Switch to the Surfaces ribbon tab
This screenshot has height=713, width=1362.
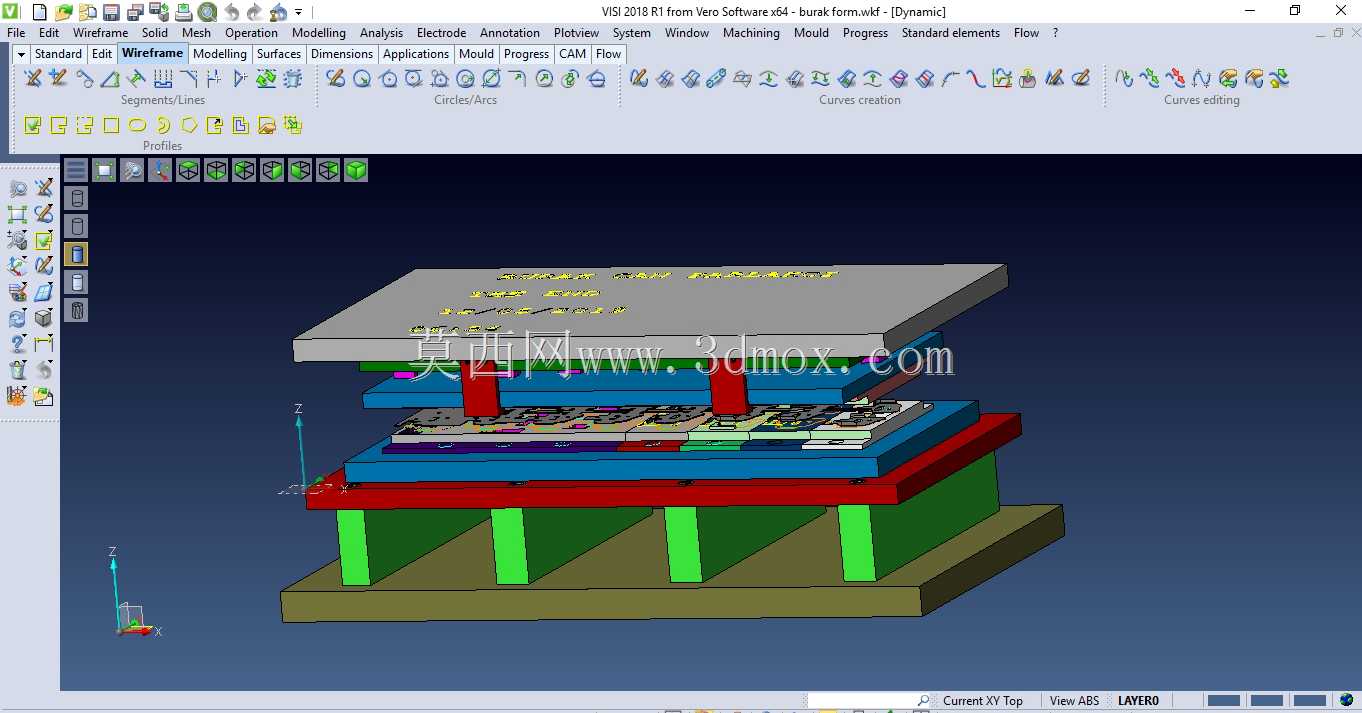click(278, 54)
